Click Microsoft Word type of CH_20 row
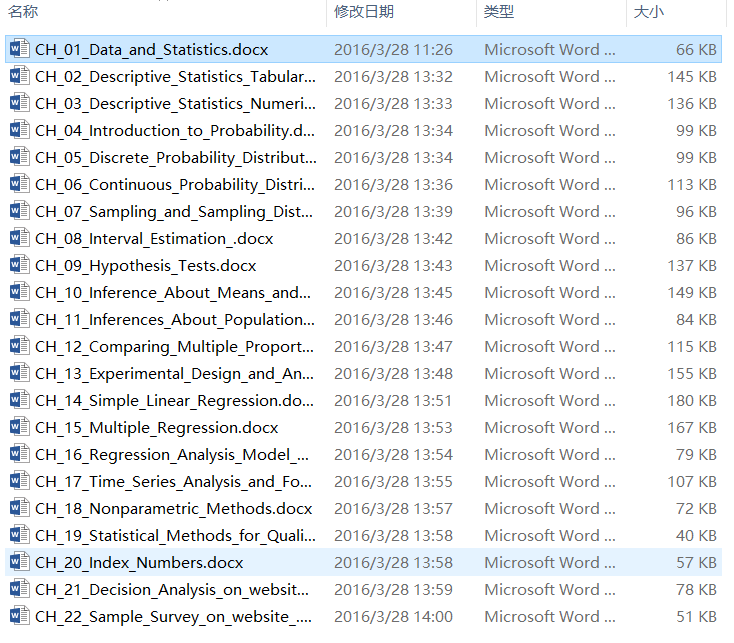Image resolution: width=734 pixels, height=643 pixels. tap(550, 563)
